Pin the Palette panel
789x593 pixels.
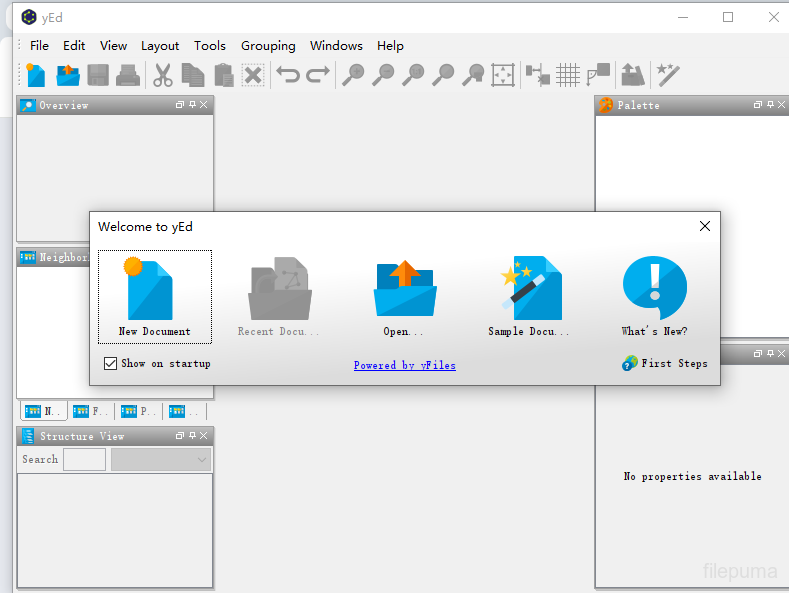coord(770,105)
